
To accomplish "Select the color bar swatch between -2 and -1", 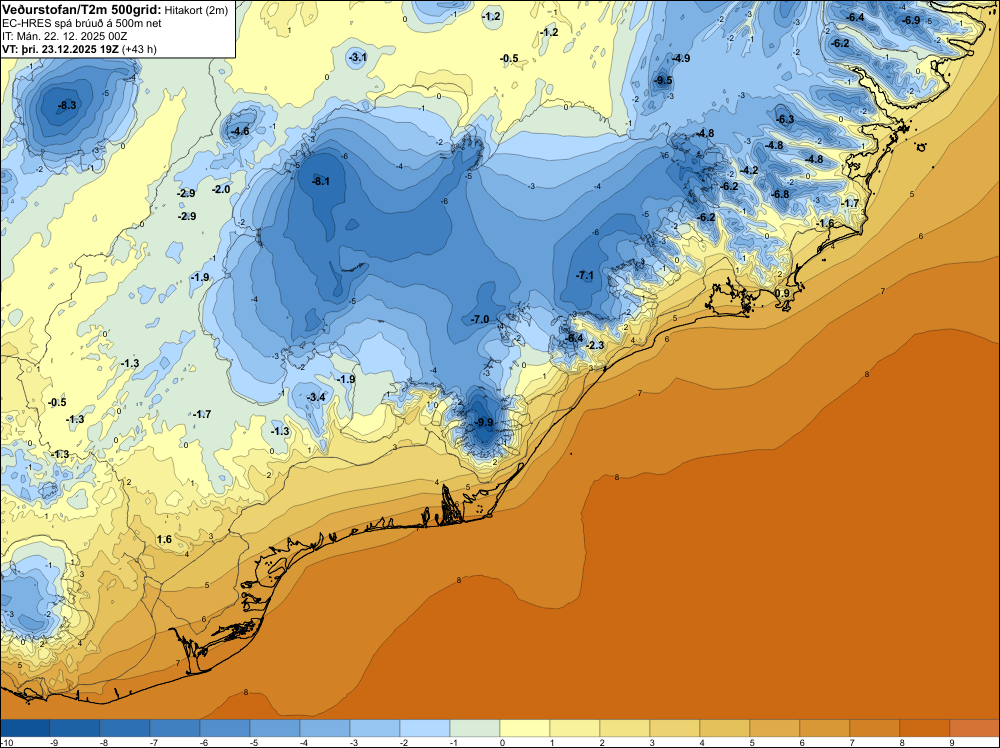I will tap(425, 728).
